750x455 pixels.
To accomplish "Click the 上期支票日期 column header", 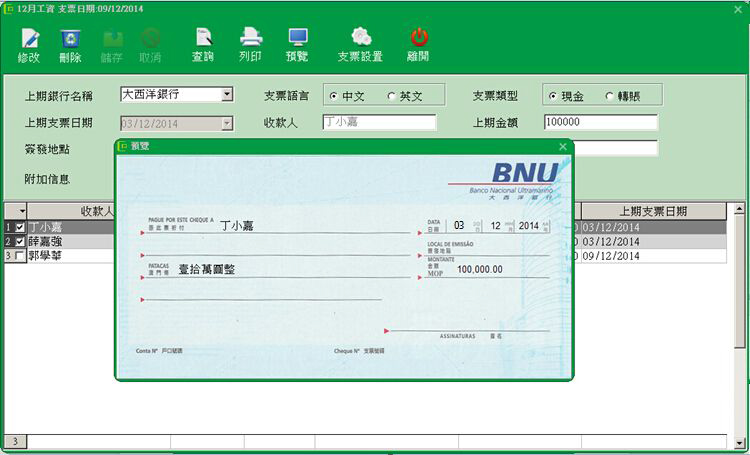I will tap(652, 212).
